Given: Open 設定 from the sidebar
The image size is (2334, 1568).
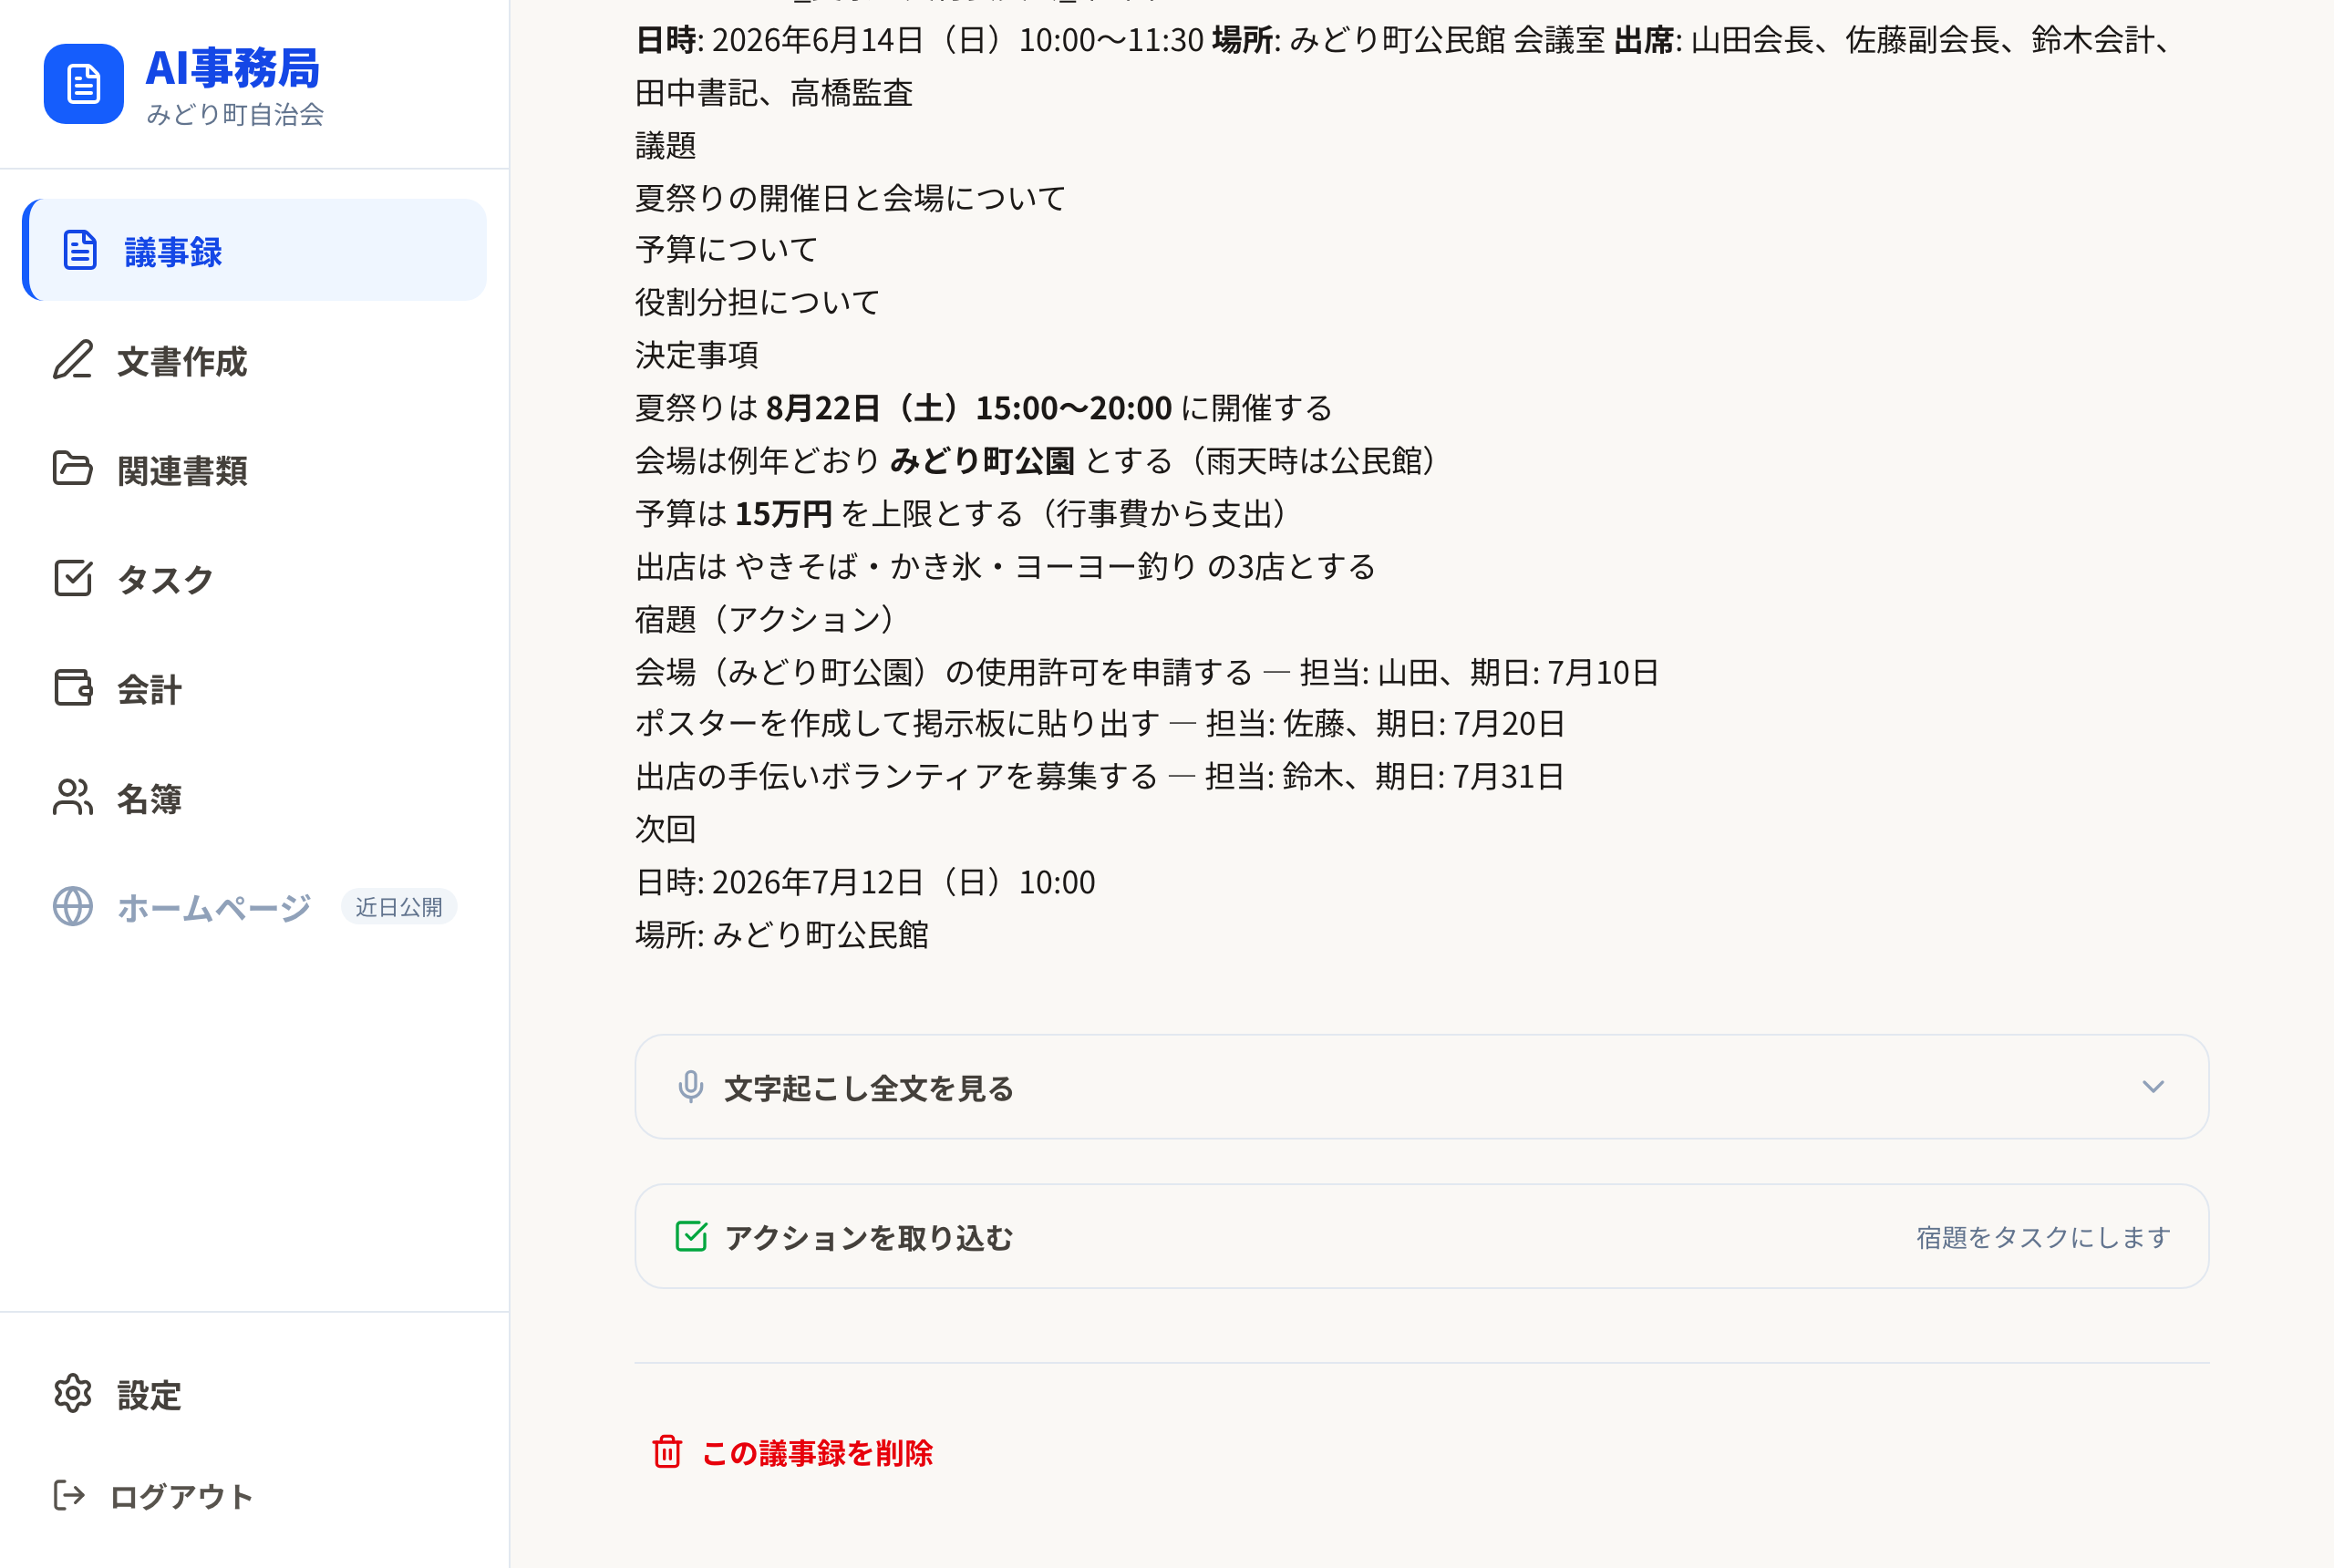Looking at the screenshot, I should 254,1394.
